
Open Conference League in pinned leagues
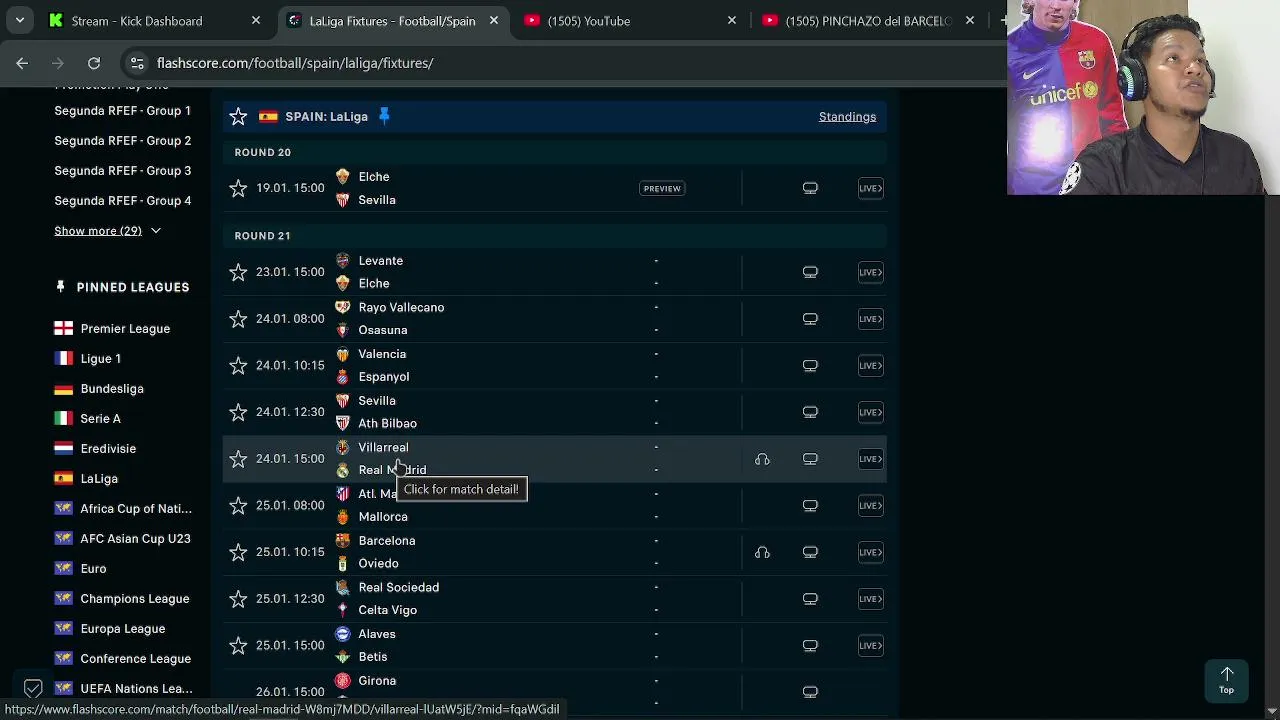pos(136,659)
